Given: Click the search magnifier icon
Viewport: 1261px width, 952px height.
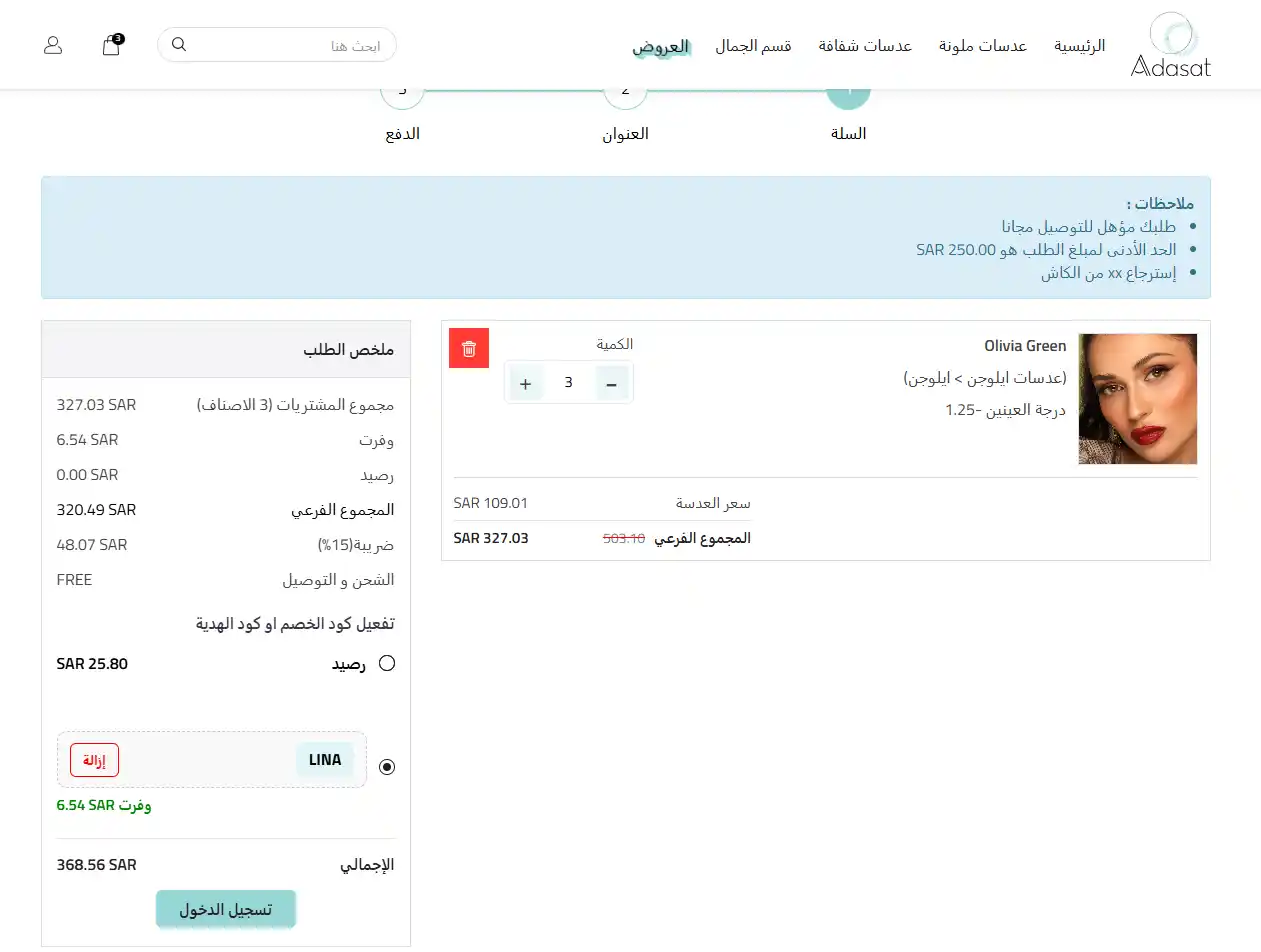Looking at the screenshot, I should coord(179,45).
